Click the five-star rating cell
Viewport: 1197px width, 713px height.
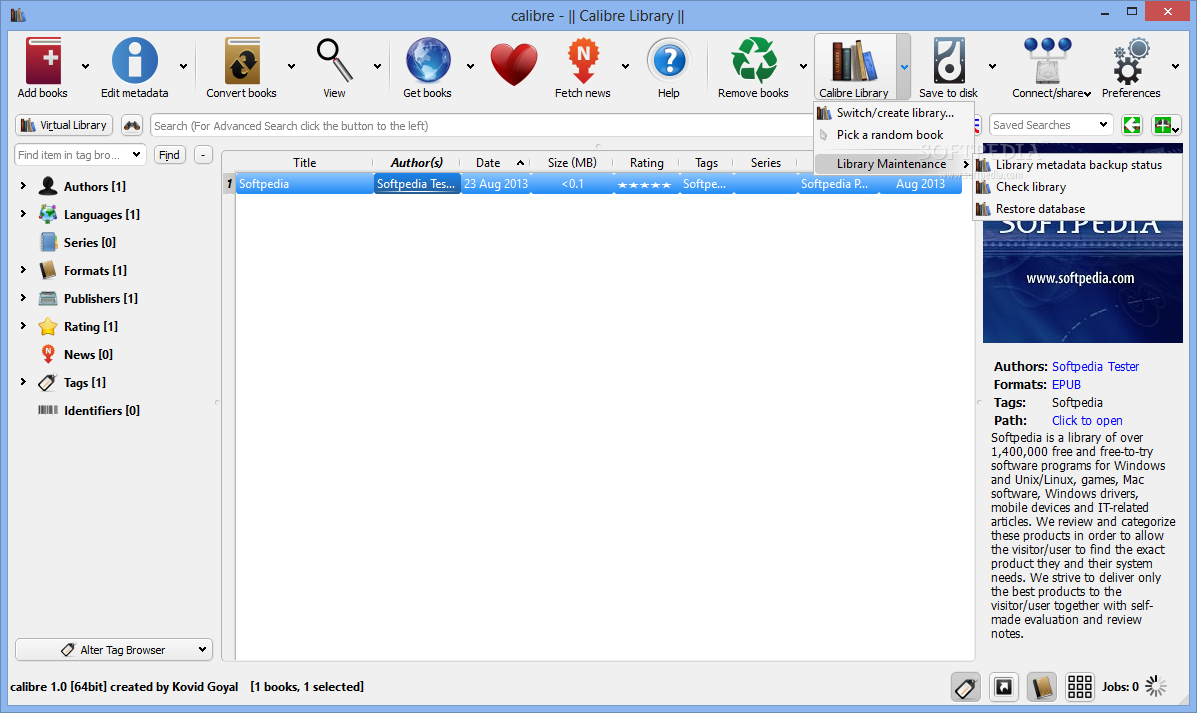point(645,184)
